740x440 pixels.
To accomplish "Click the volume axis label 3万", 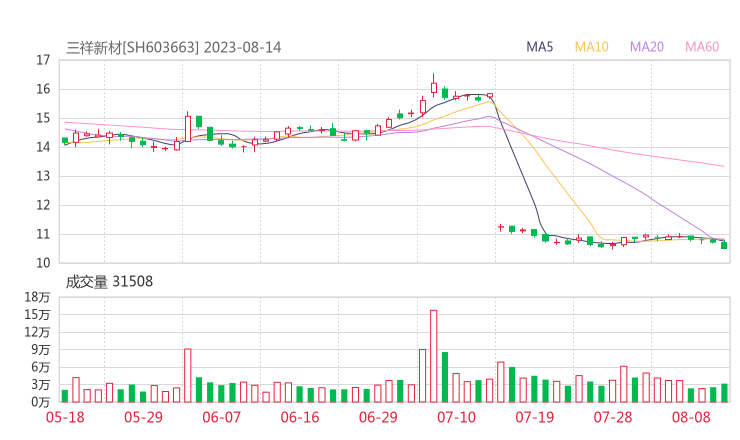I will 41,385.
